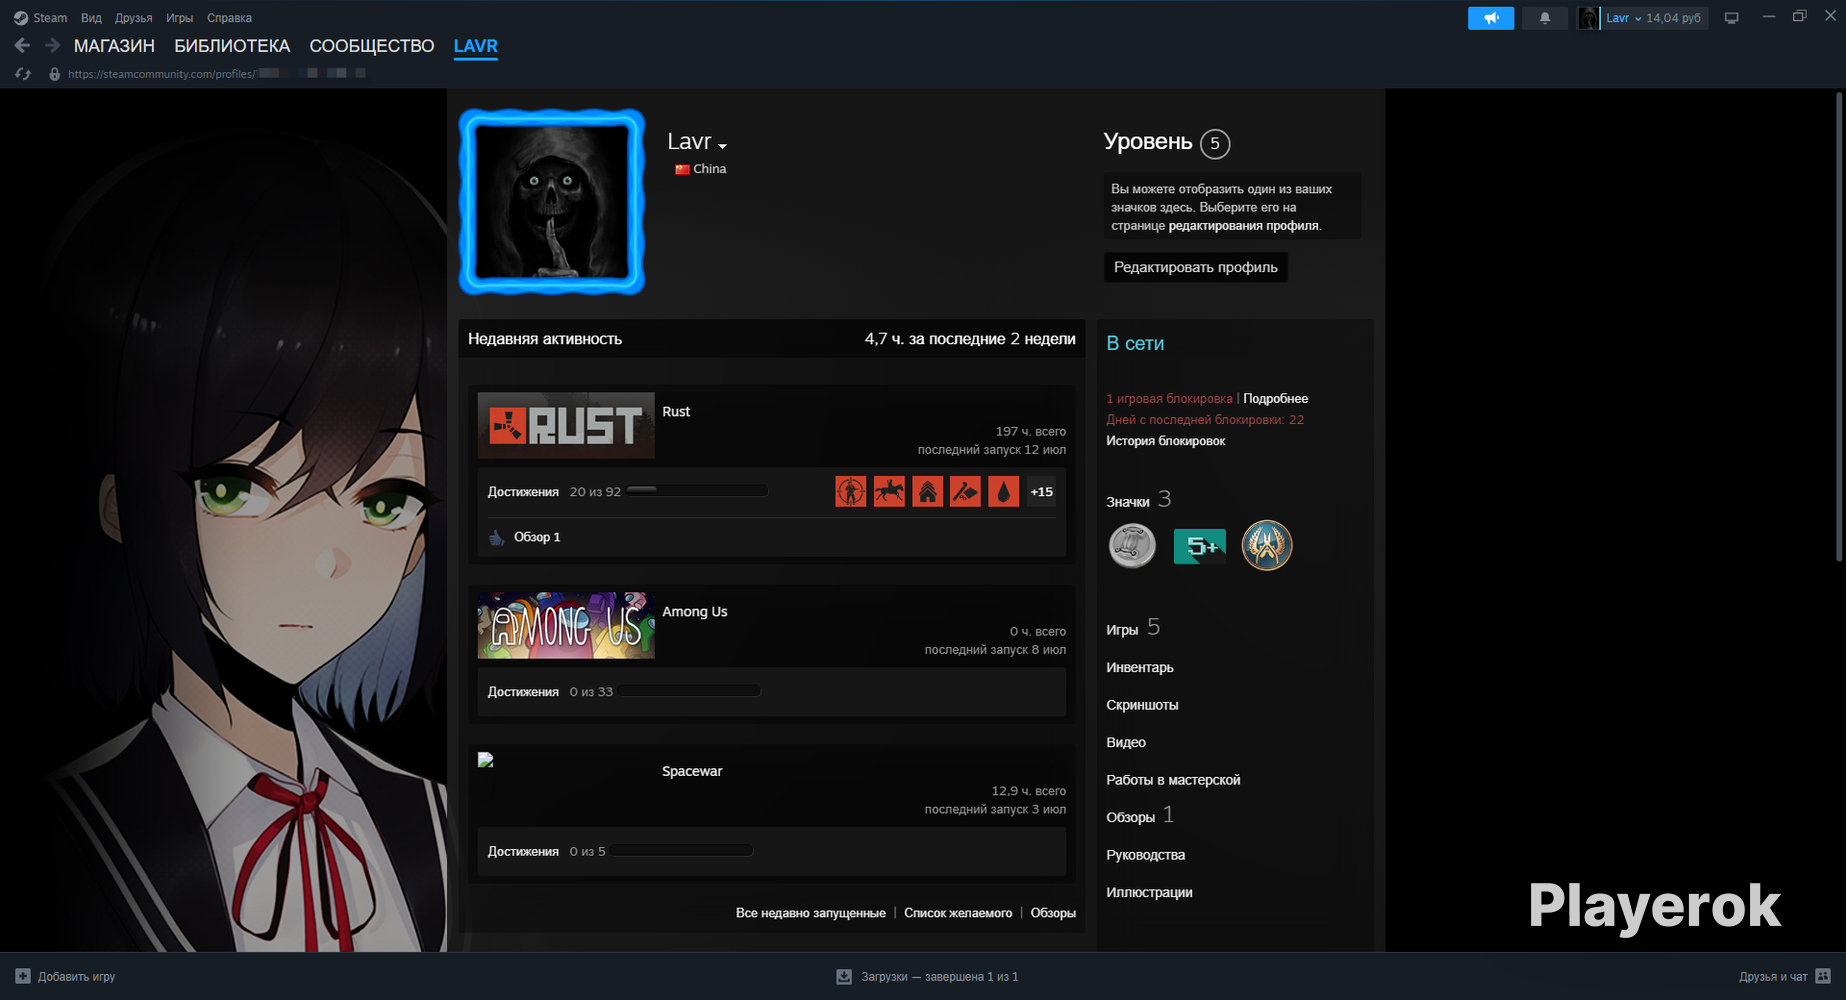Open the Вид menu
The height and width of the screenshot is (1000, 1846).
pyautogui.click(x=91, y=18)
